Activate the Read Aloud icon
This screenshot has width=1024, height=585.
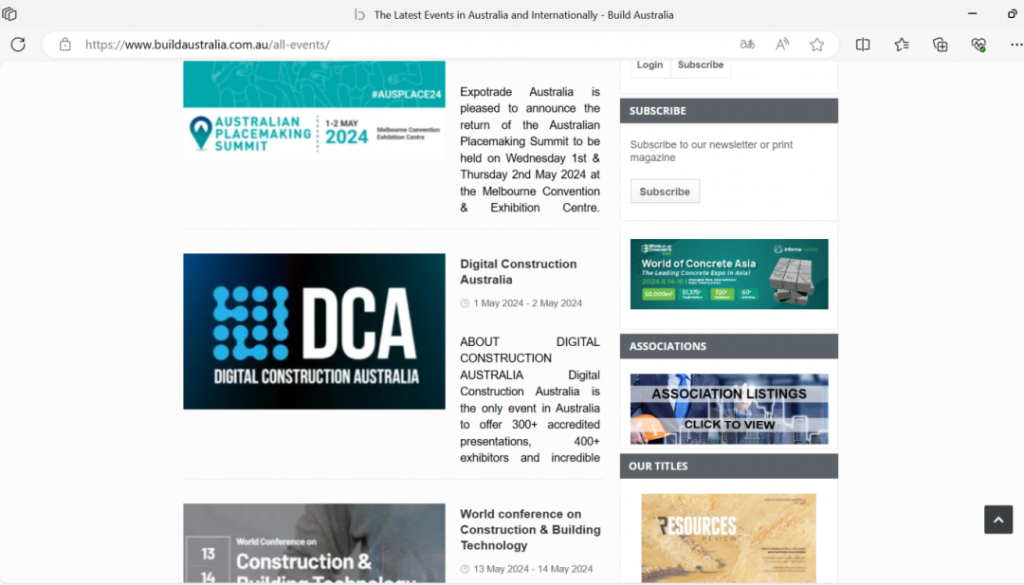[782, 44]
